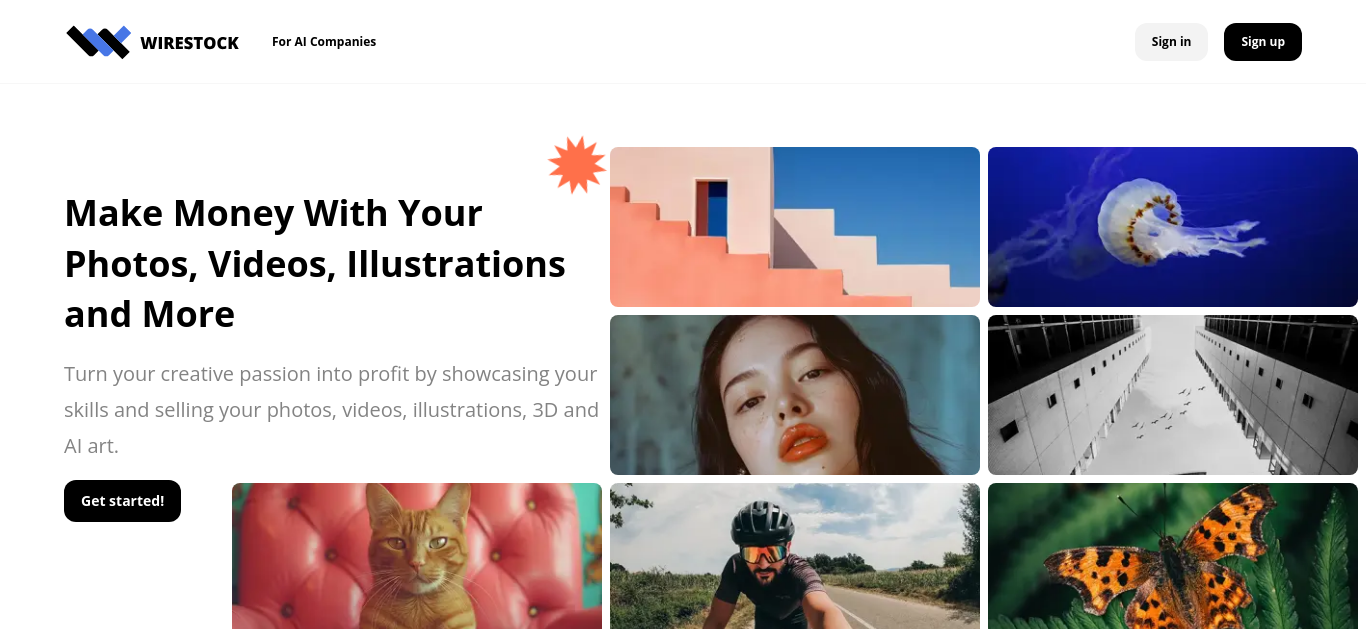The height and width of the screenshot is (629, 1366).
Task: Click the black Sign up button
Action: (x=1263, y=42)
